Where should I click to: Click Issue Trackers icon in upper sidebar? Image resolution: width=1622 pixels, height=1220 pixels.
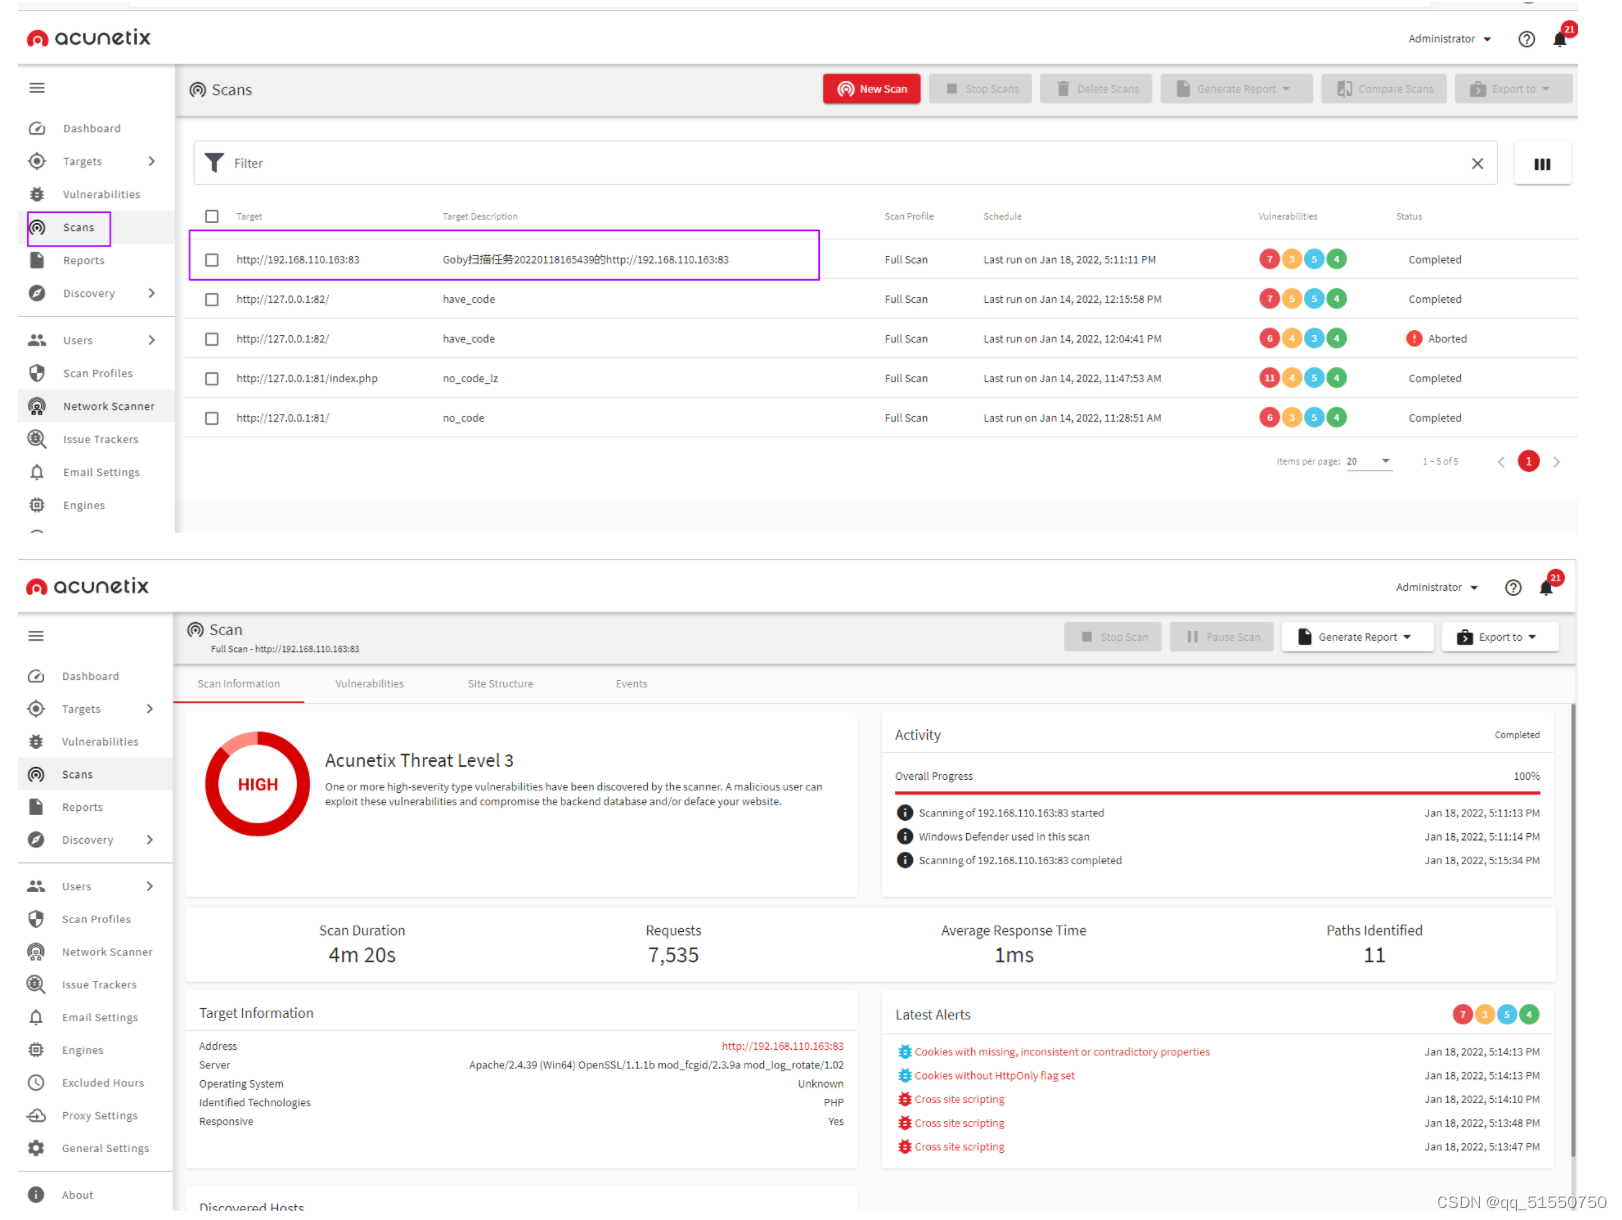pos(37,439)
